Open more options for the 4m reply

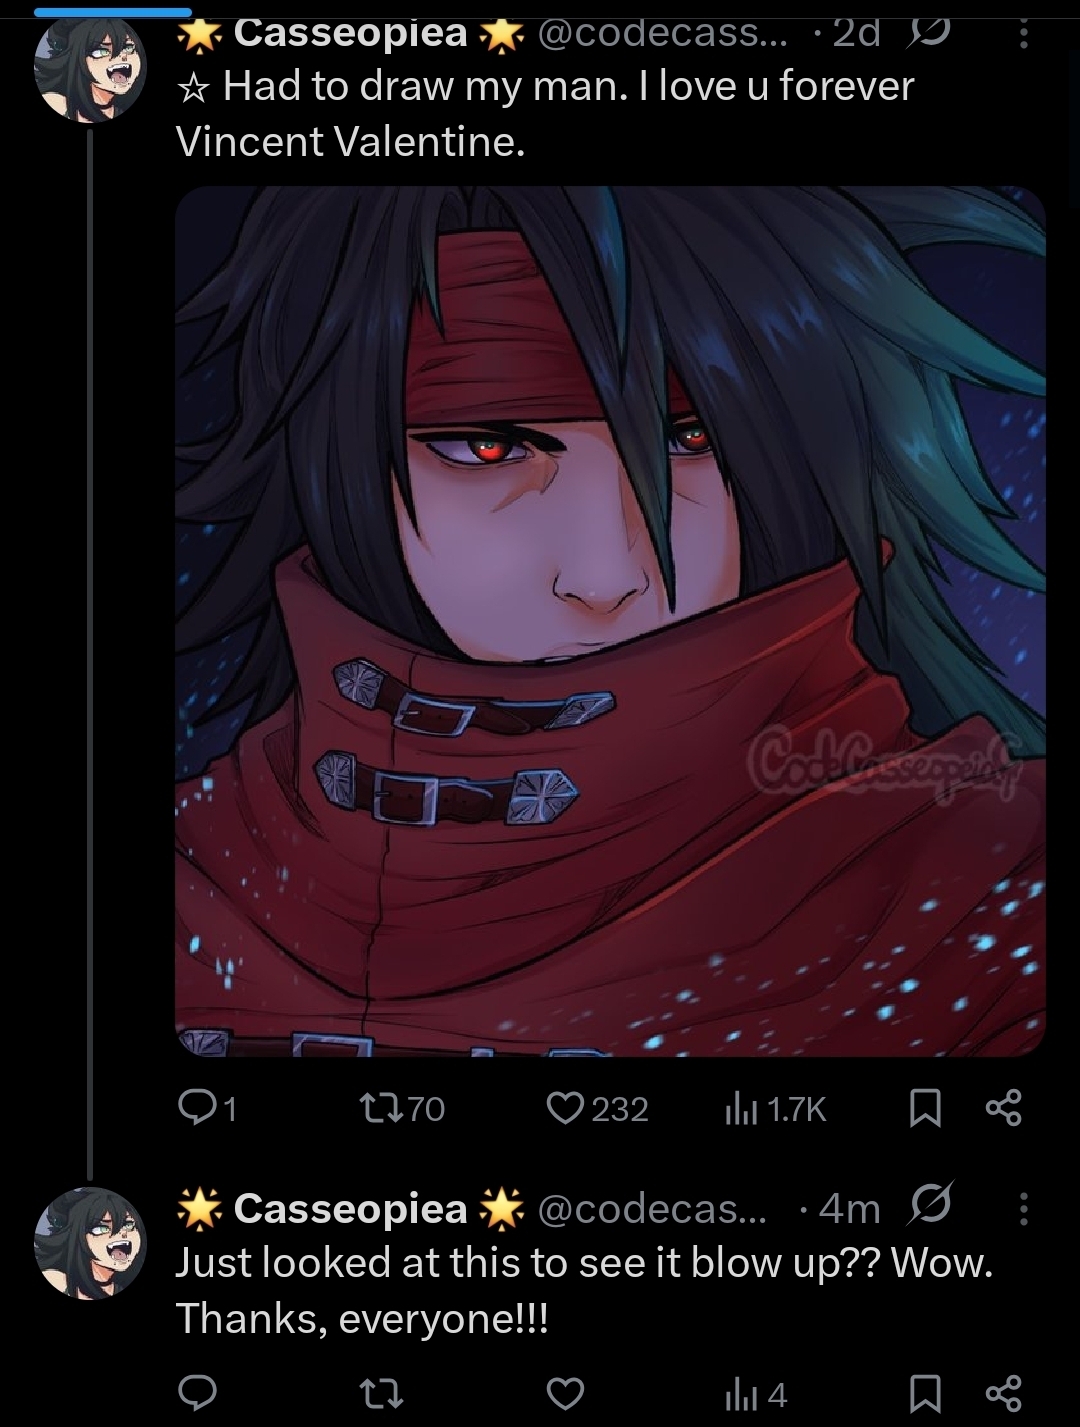click(x=1022, y=1209)
